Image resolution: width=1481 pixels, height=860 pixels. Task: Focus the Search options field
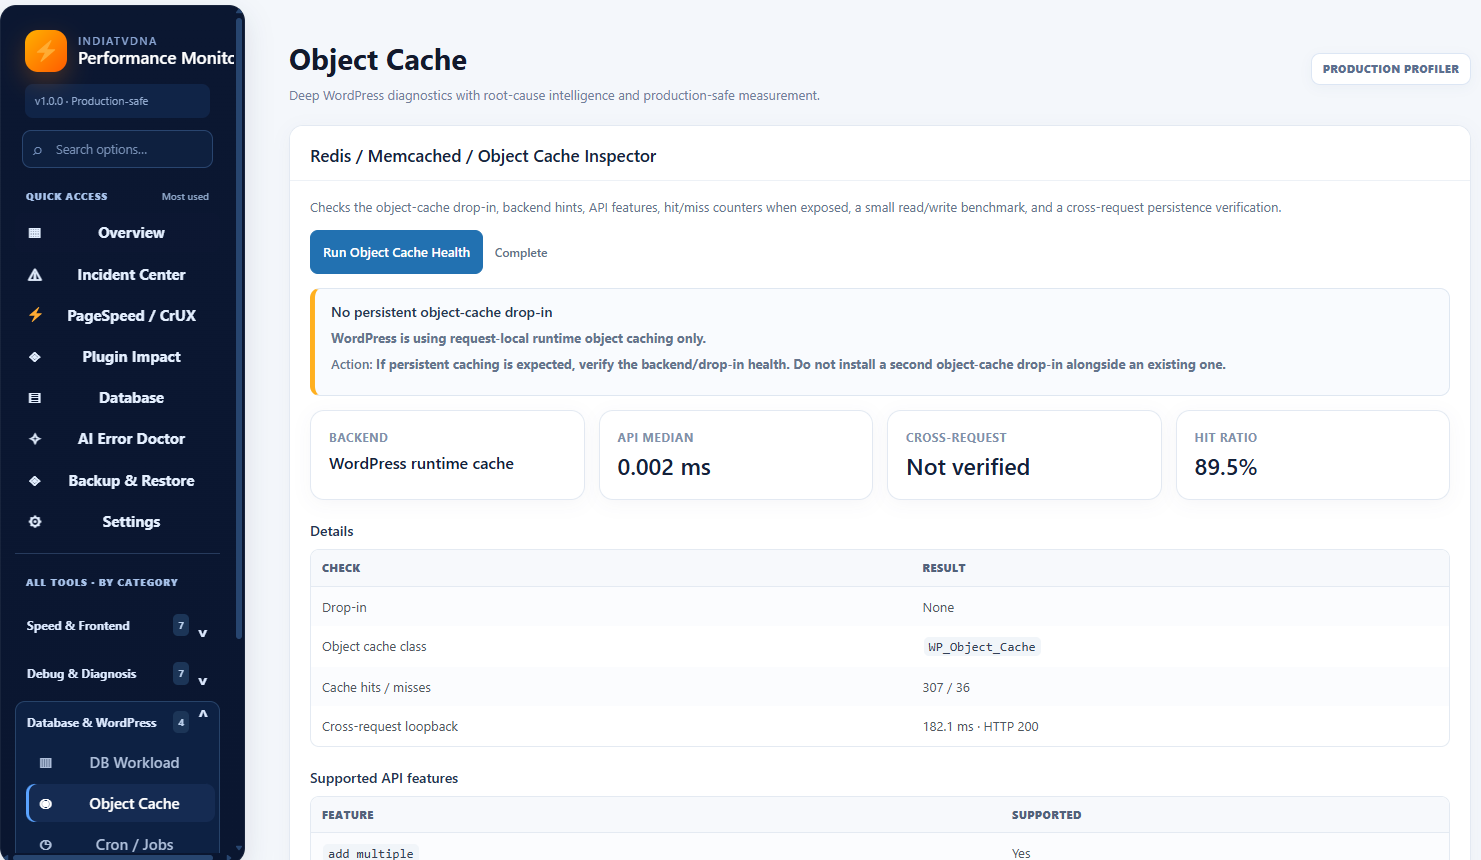click(117, 149)
